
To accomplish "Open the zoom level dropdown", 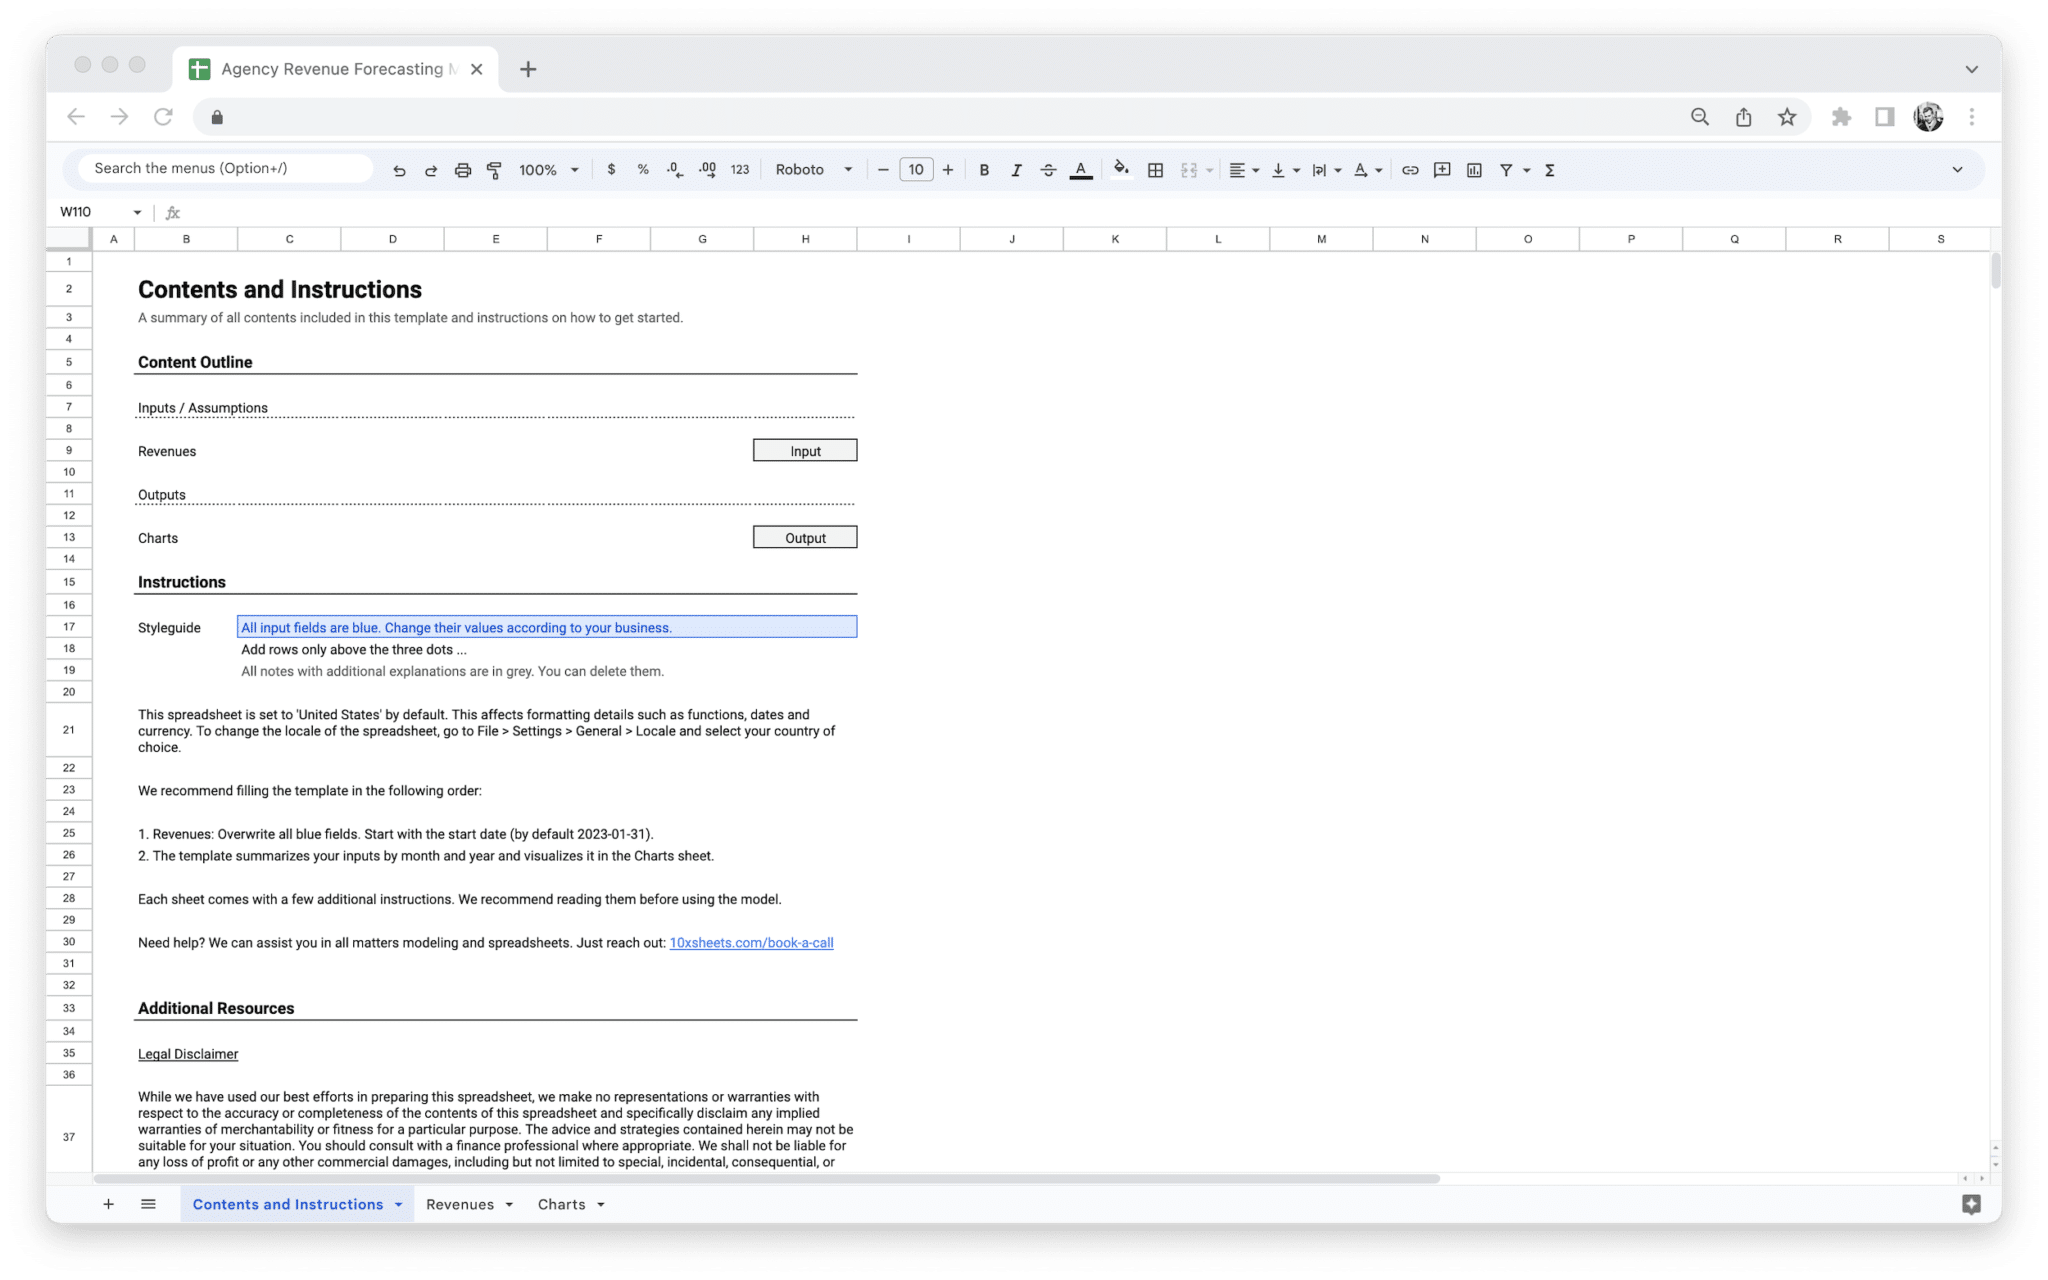I will coord(547,169).
